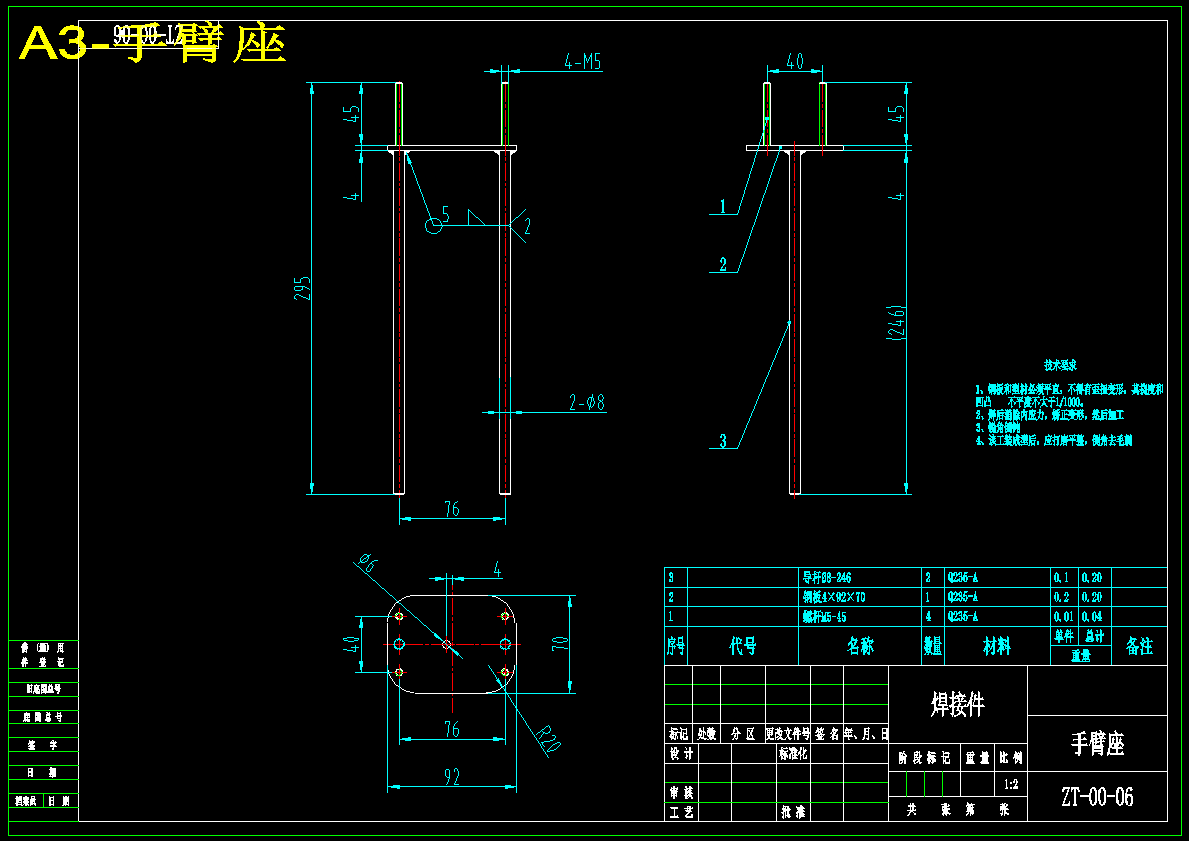
Task: Click the 导杆Ø8-246 part name
Action: [827, 577]
